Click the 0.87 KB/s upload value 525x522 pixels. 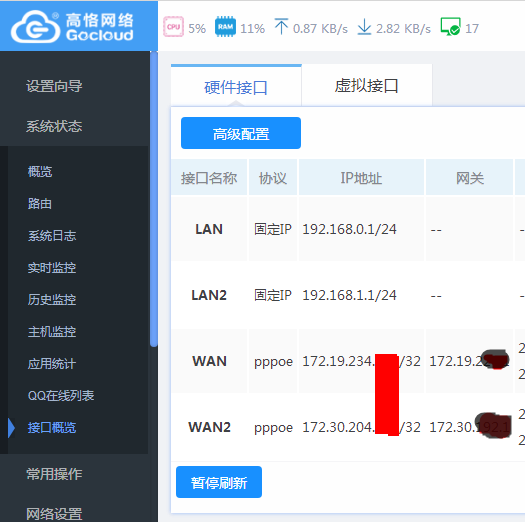point(320,29)
